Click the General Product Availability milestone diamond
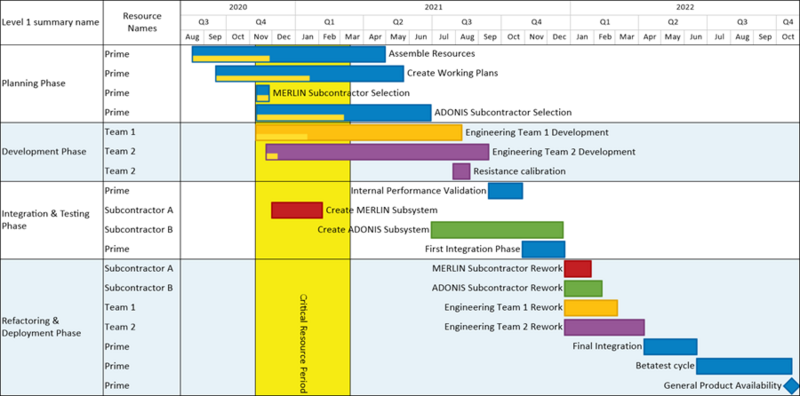800x396 pixels. 791,385
